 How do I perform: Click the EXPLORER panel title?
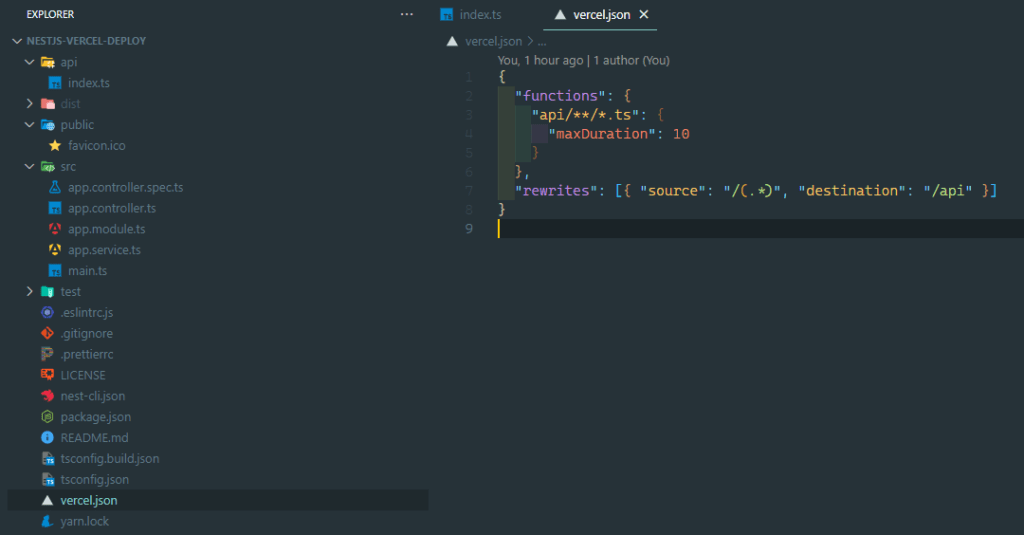[x=50, y=14]
